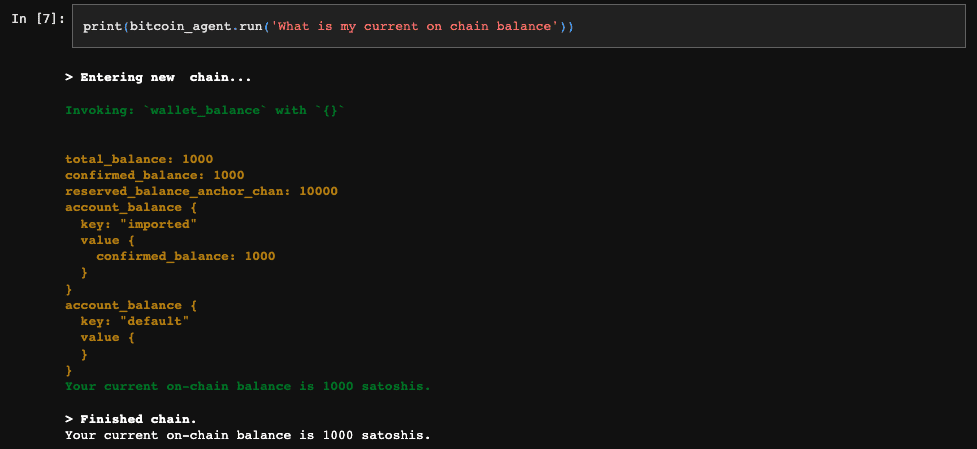Click the total_balance: 1000 line

click(x=139, y=159)
